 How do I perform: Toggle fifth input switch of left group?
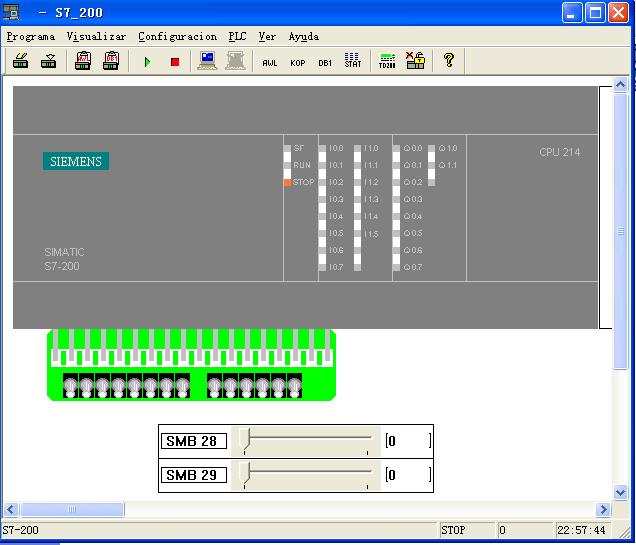[x=134, y=386]
